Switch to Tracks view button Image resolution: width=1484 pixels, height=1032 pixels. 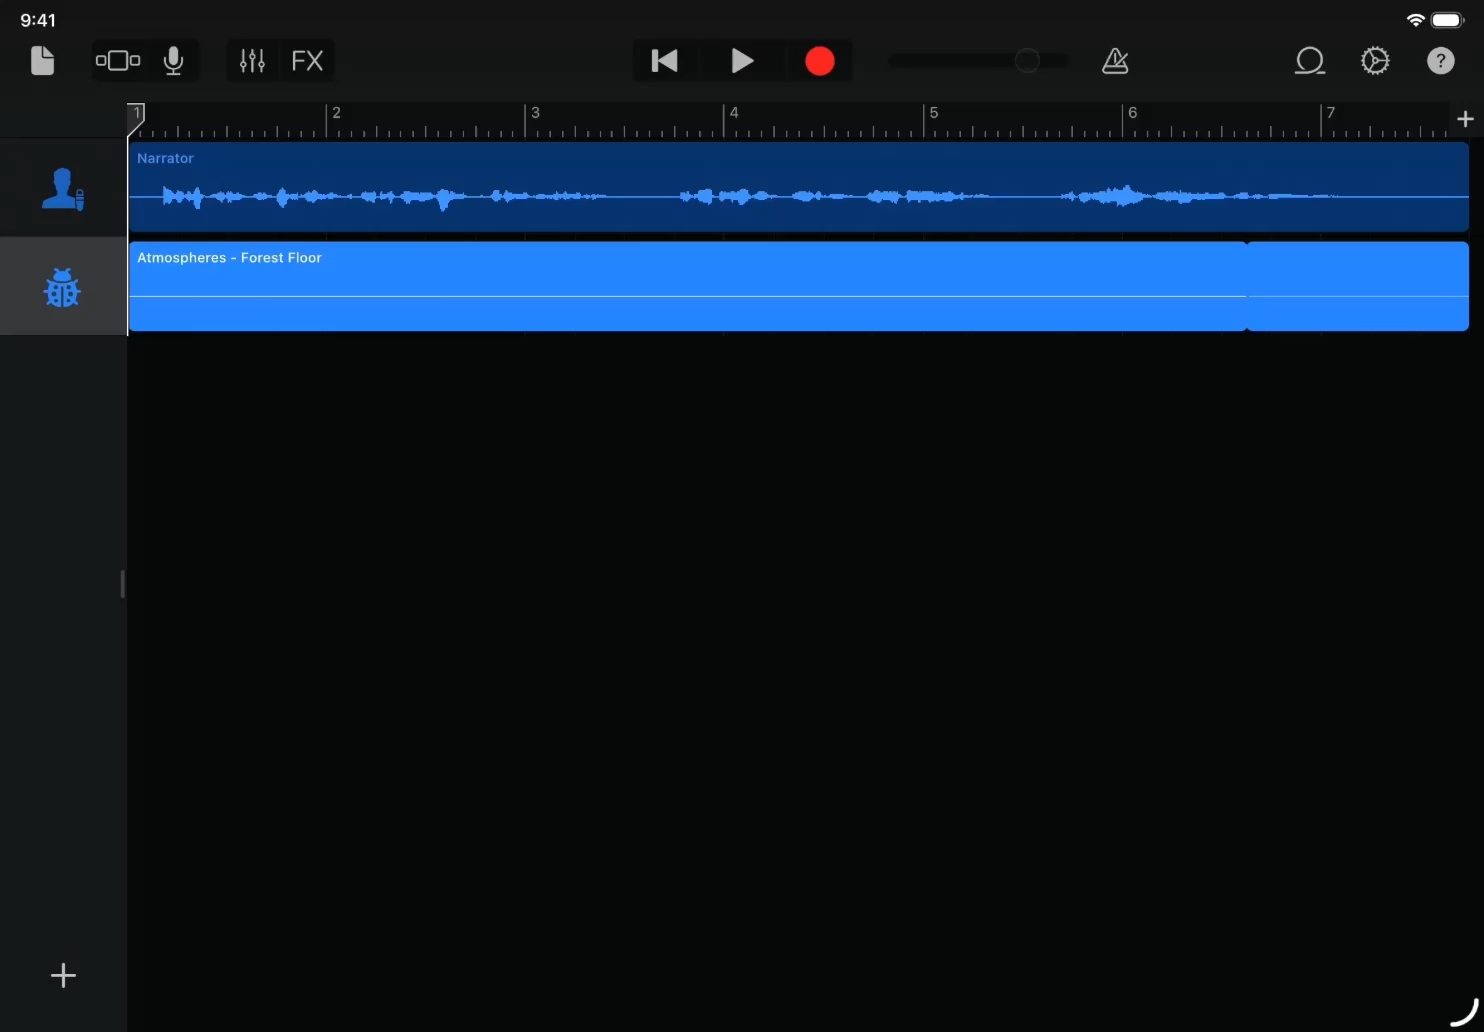[118, 61]
